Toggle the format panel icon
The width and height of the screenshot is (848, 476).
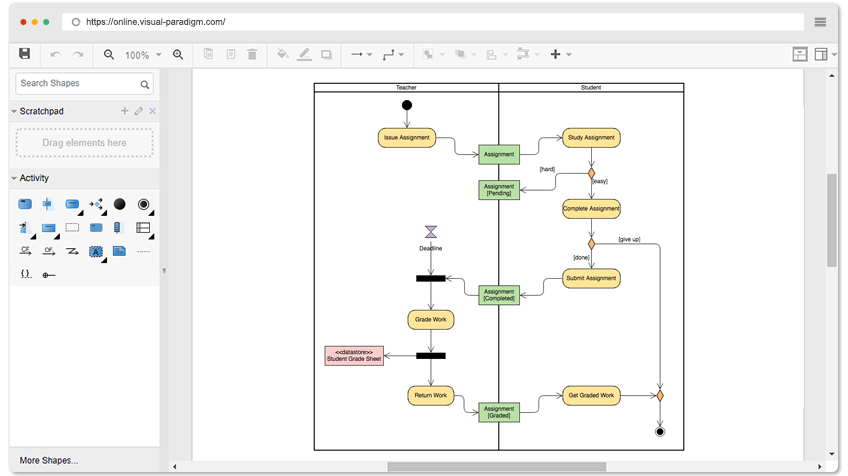800,54
